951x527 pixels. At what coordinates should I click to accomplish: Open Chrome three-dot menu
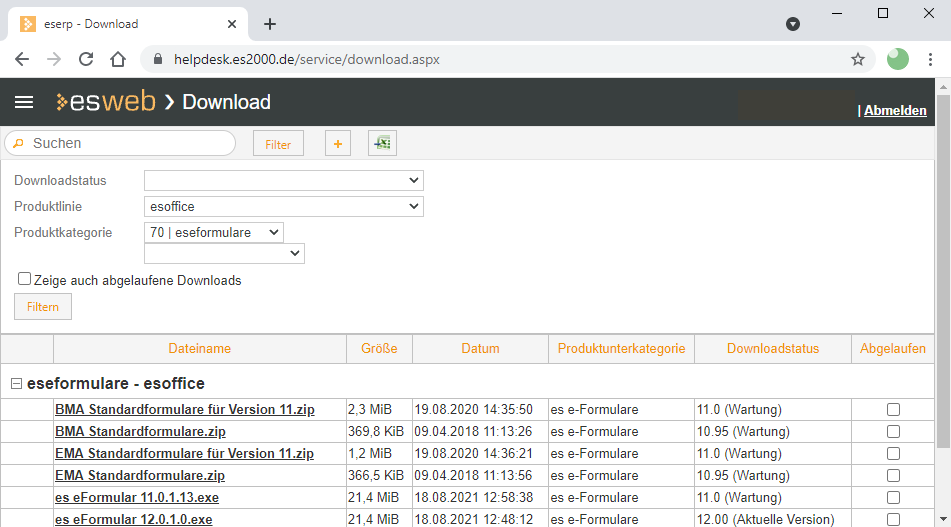[x=930, y=59]
